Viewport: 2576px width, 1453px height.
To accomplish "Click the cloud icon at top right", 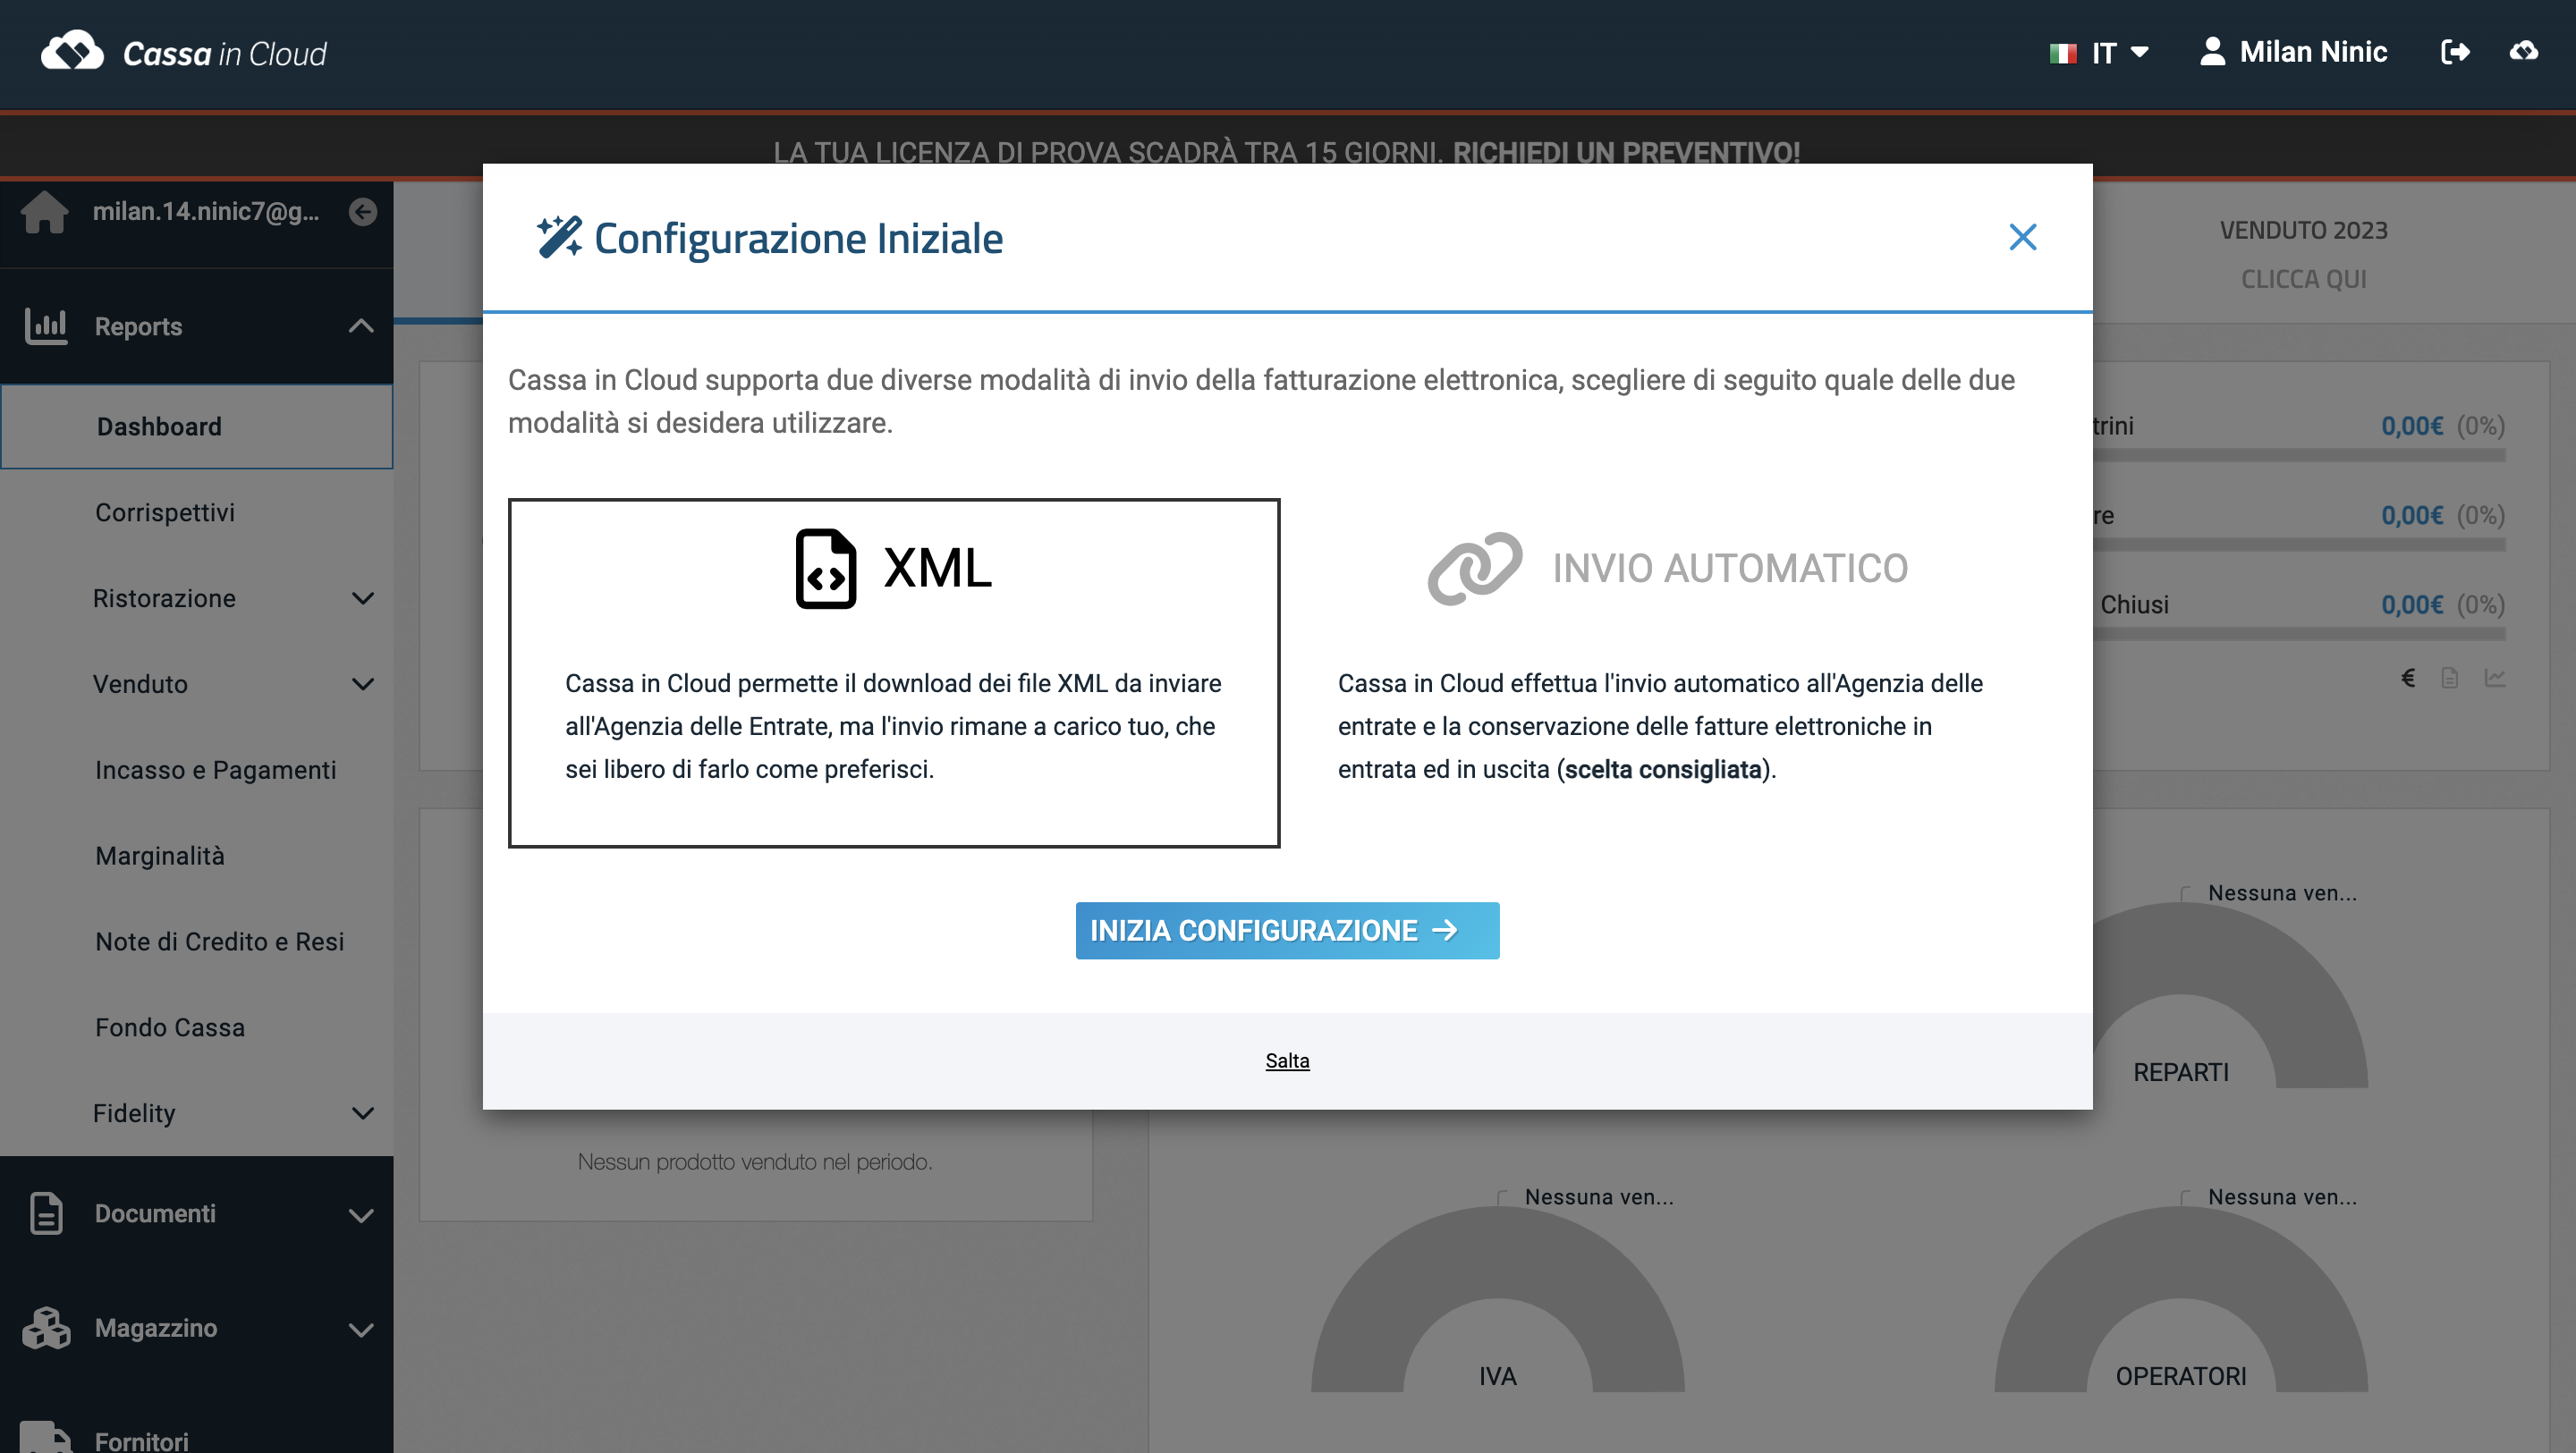I will pyautogui.click(x=2524, y=51).
